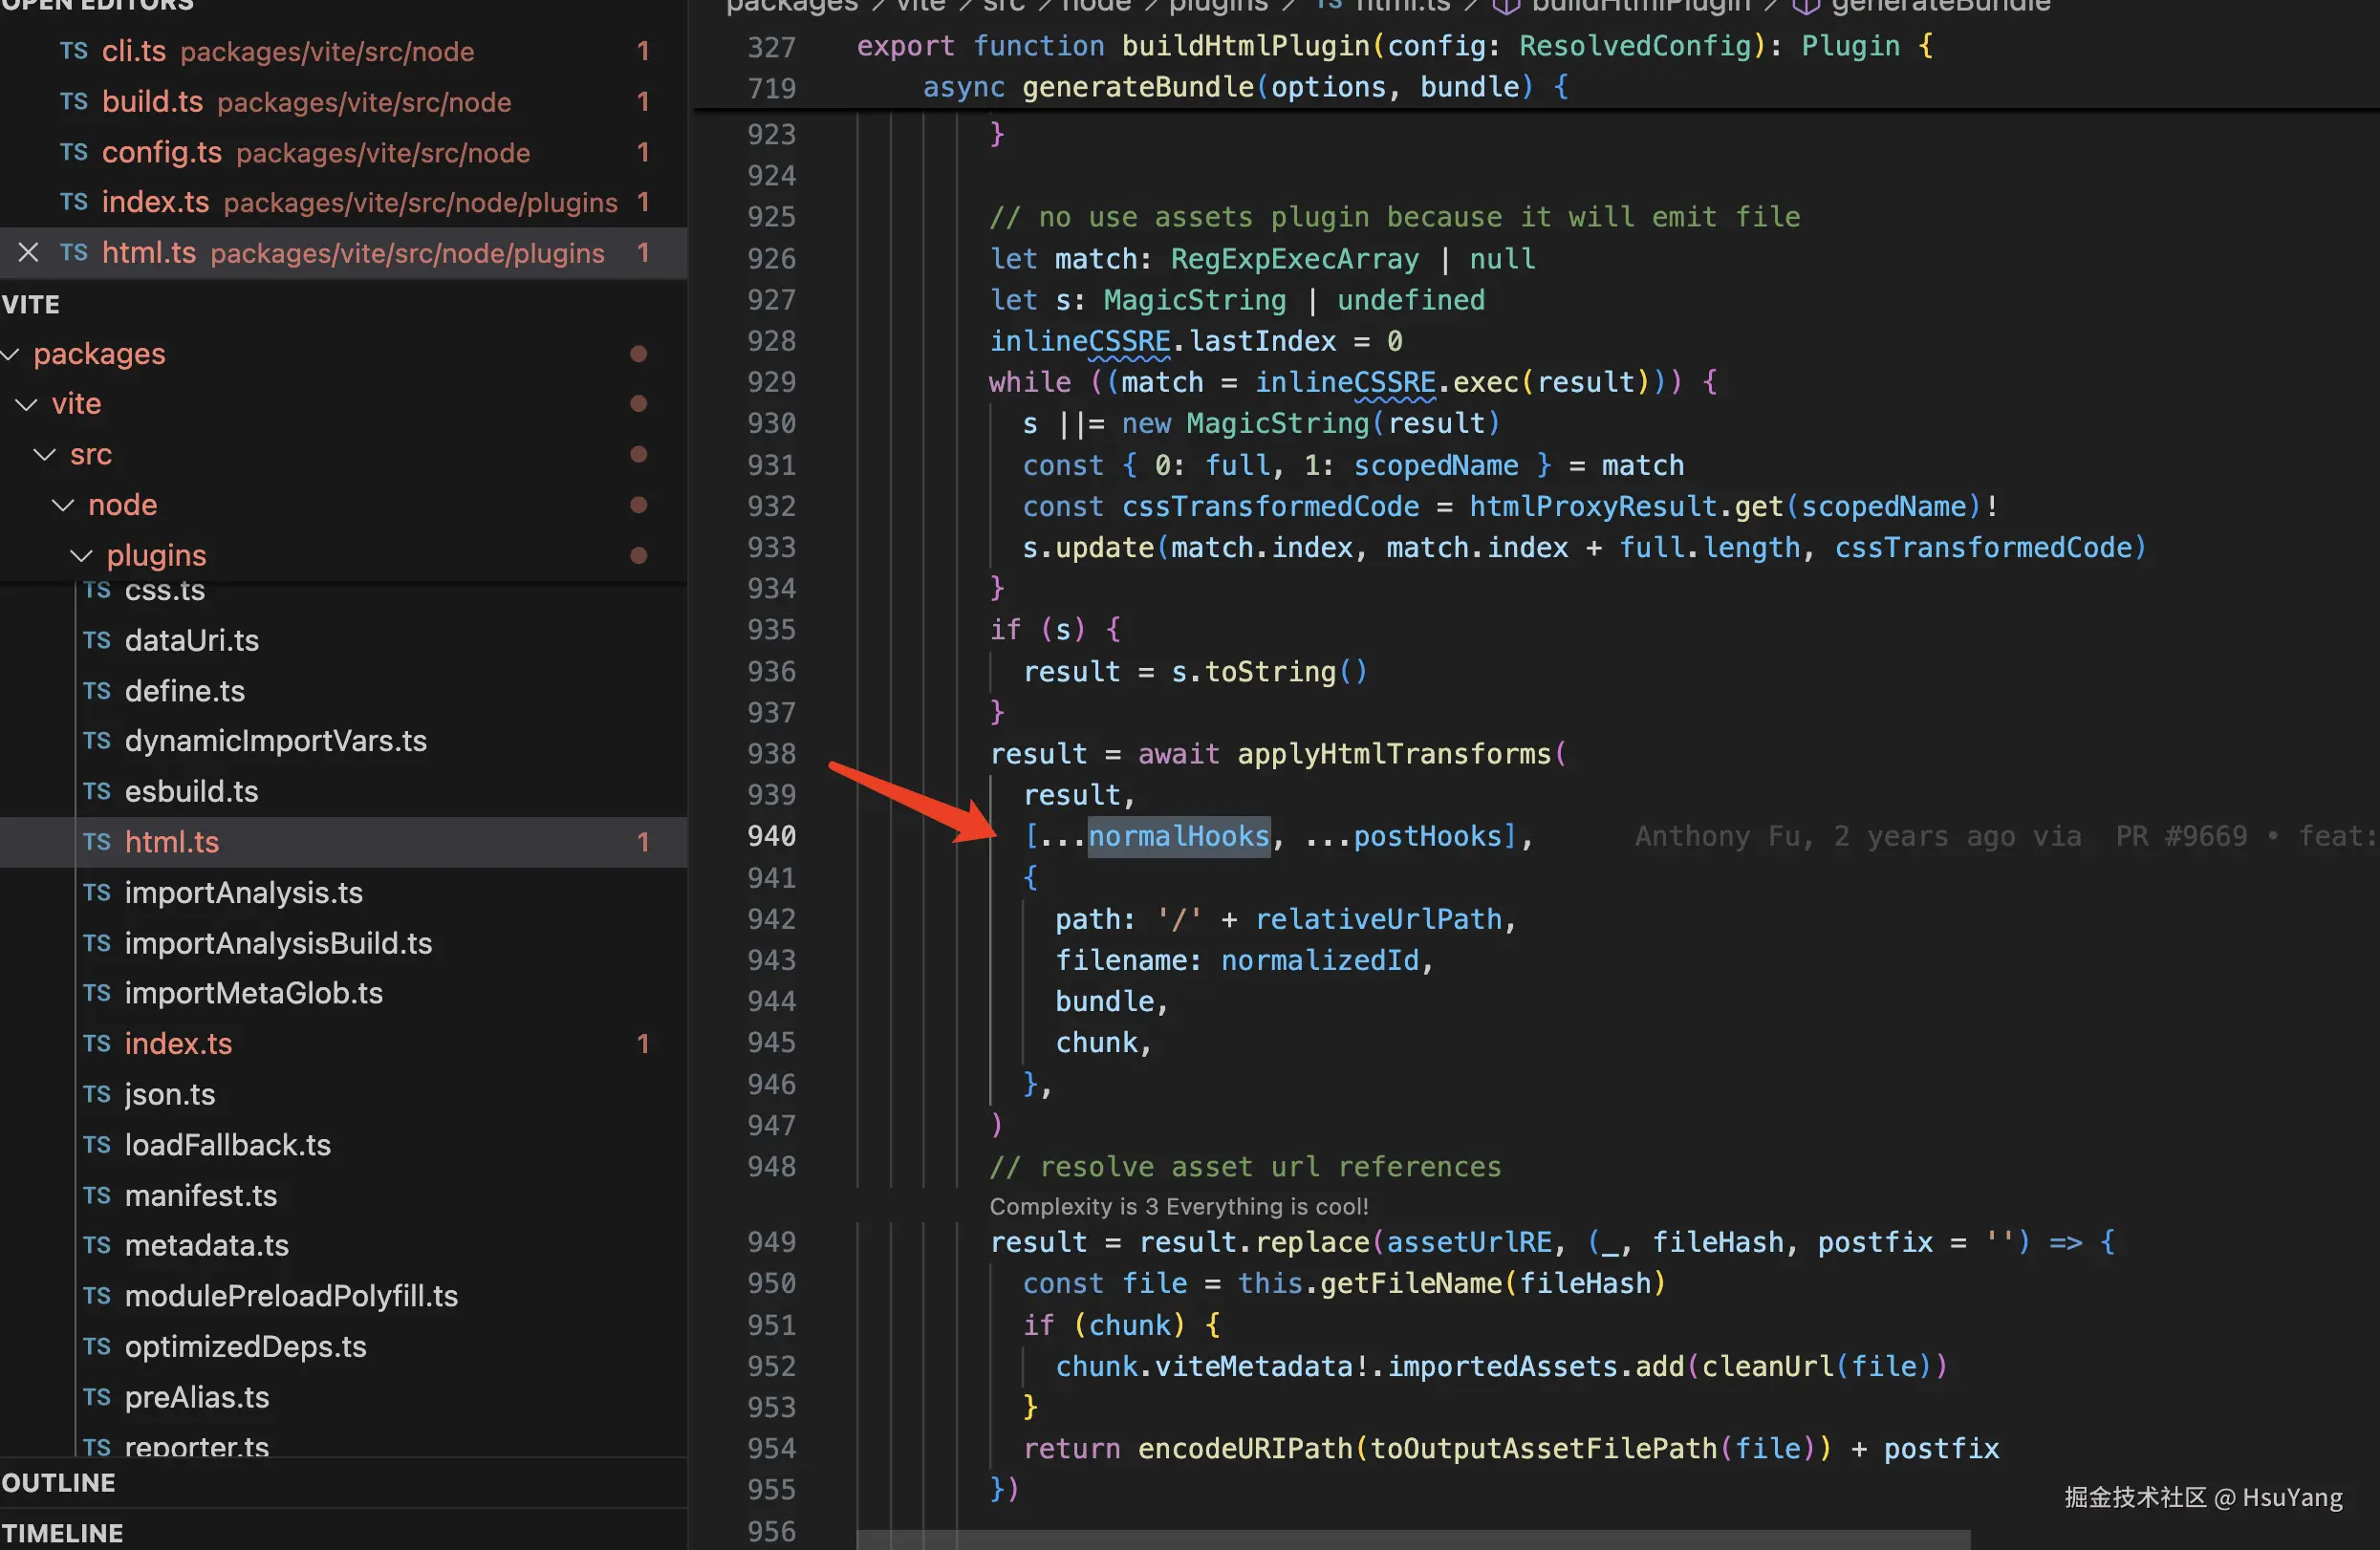Collapse the plugins folder chevron

(82, 556)
